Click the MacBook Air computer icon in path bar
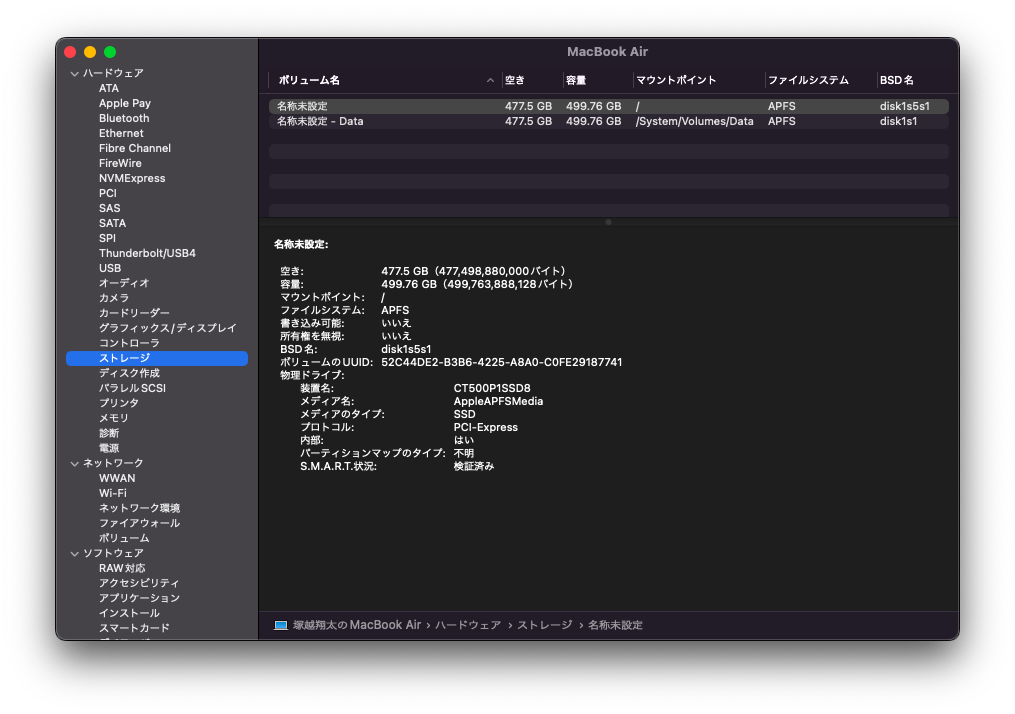Viewport: 1015px width, 714px height. tap(280, 625)
